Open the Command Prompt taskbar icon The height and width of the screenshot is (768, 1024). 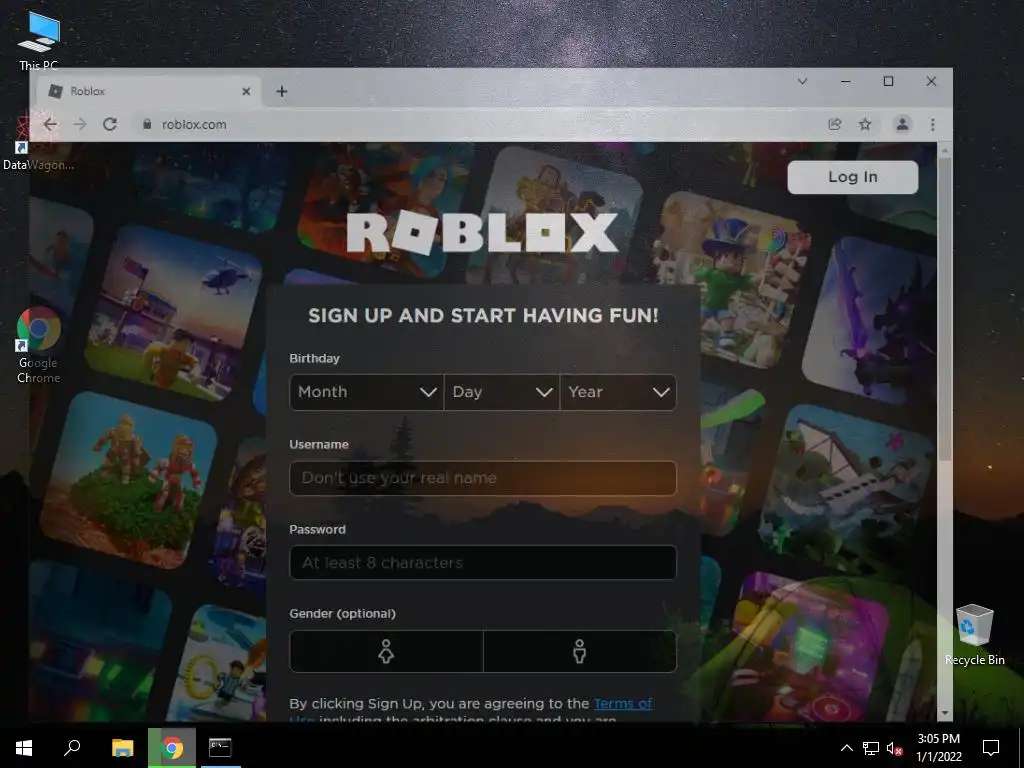[x=220, y=748]
